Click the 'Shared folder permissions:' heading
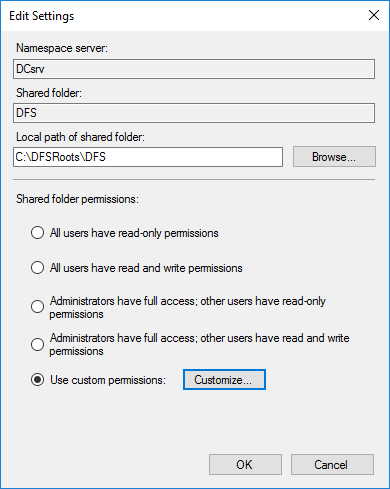The image size is (390, 489). click(x=77, y=199)
